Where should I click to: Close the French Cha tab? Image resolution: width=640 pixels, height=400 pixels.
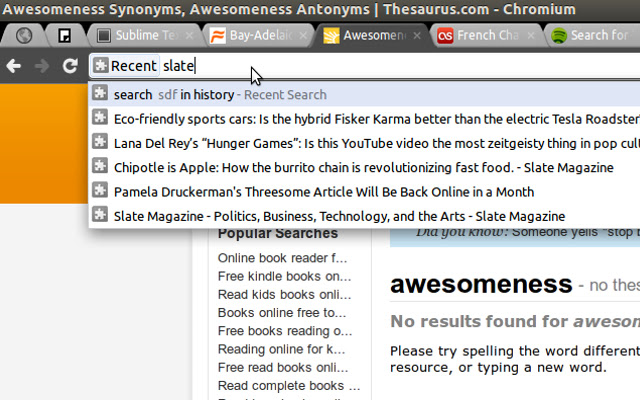pos(531,36)
